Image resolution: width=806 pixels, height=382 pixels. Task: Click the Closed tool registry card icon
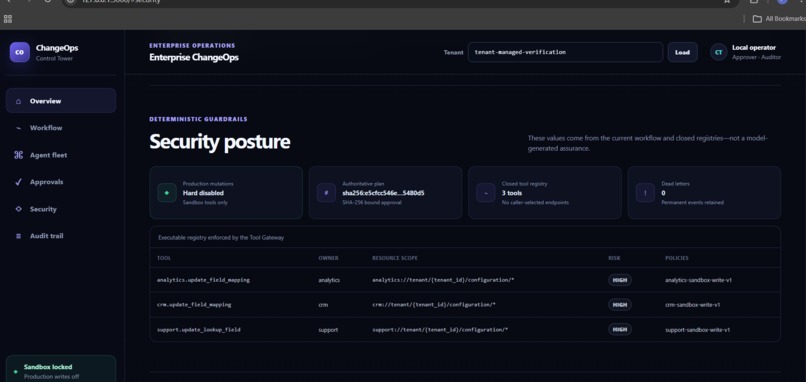click(x=486, y=193)
